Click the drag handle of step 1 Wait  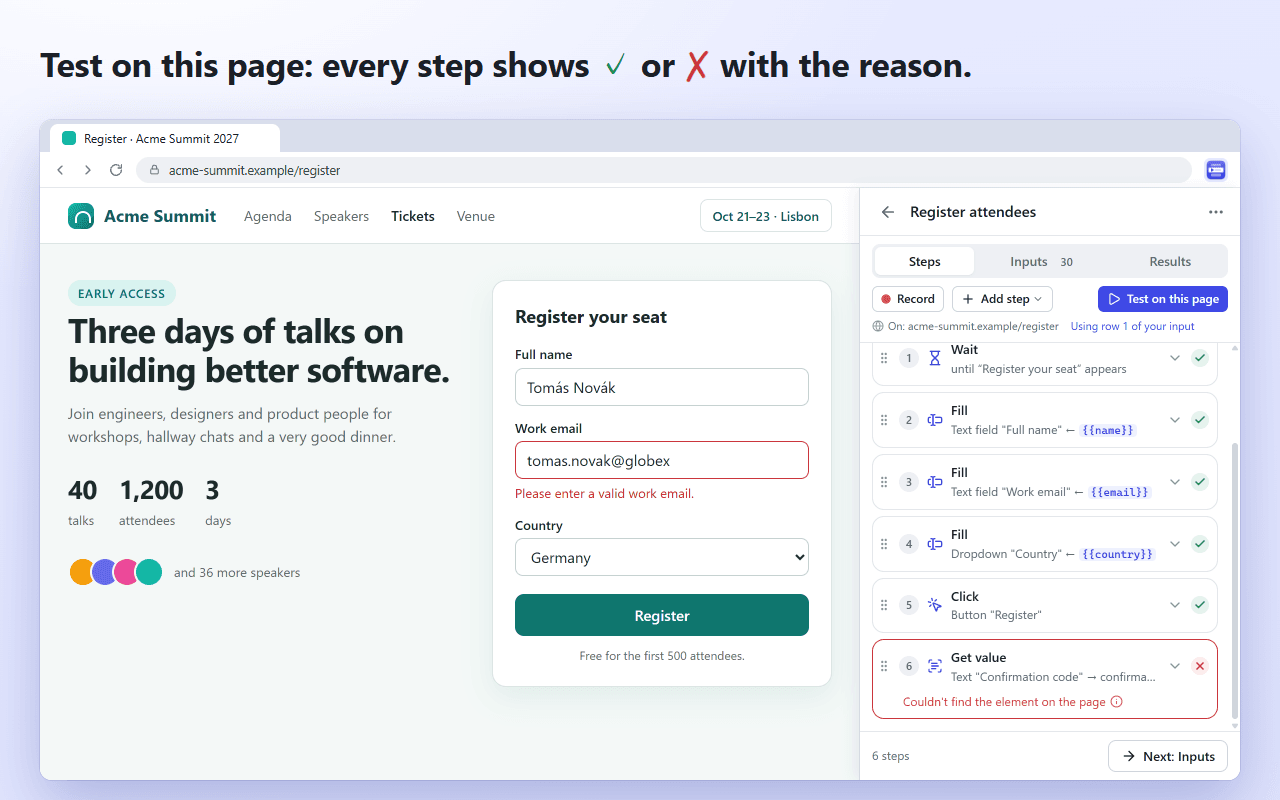point(884,358)
